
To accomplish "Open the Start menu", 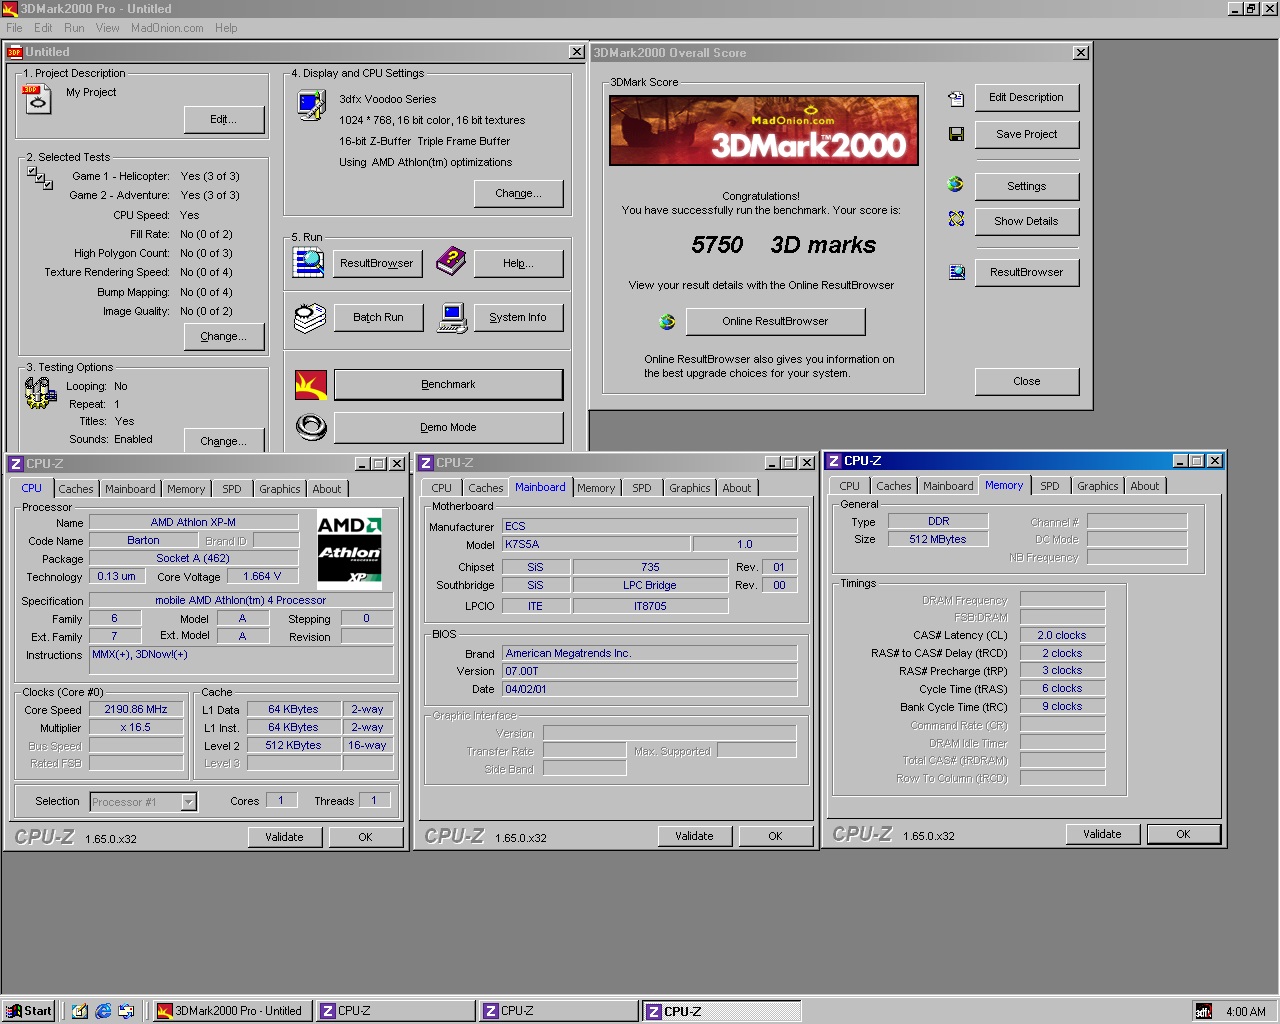I will 29,1011.
